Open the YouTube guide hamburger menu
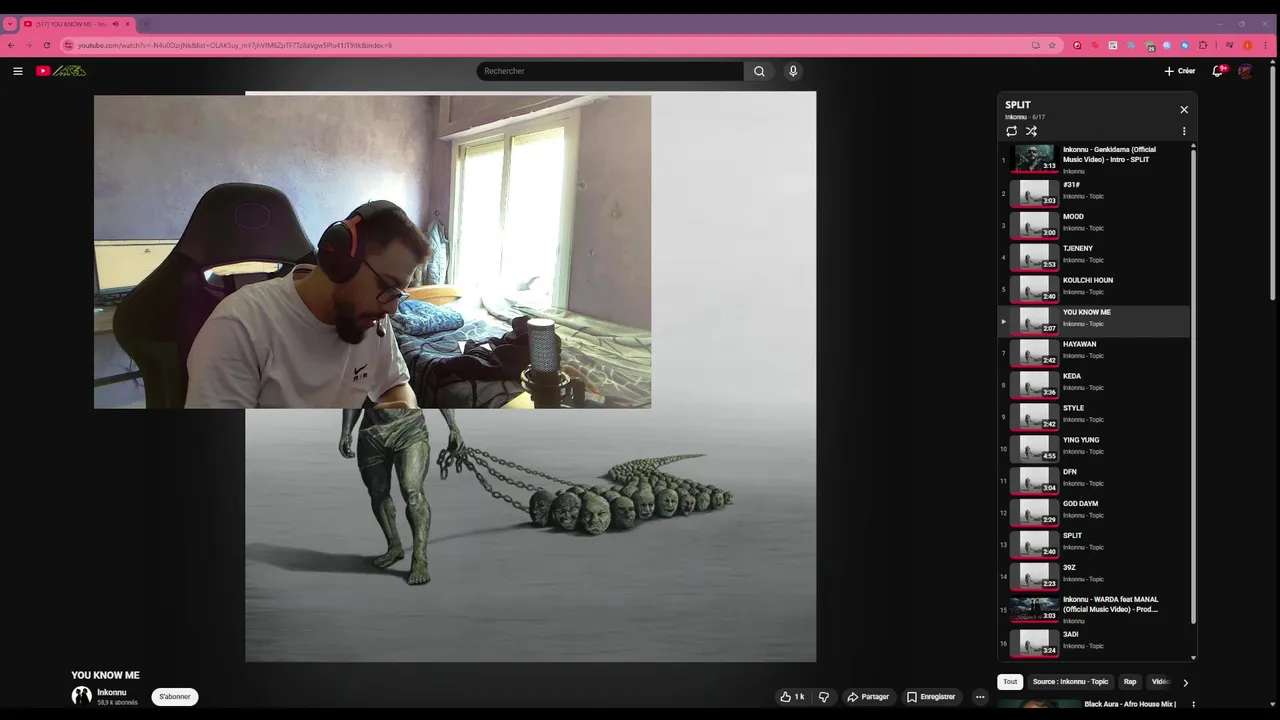The image size is (1280, 720). point(17,71)
